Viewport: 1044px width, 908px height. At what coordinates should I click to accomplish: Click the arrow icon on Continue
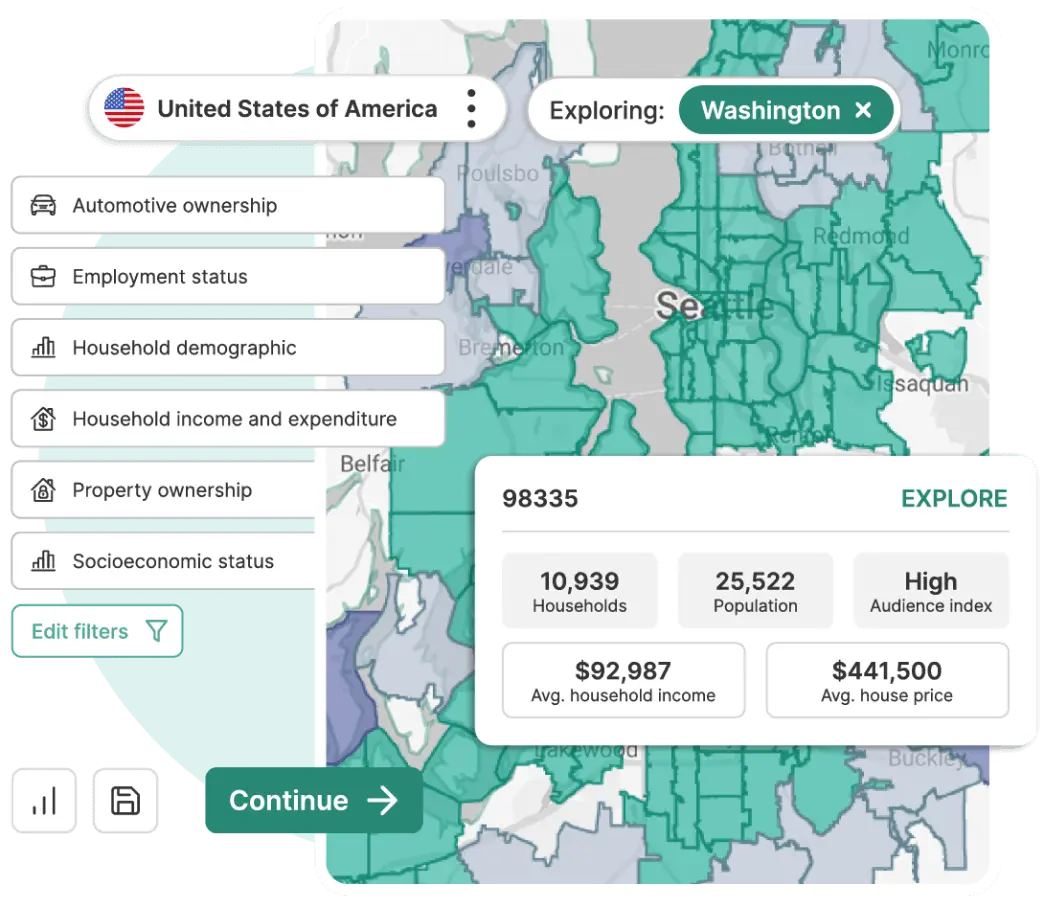383,800
